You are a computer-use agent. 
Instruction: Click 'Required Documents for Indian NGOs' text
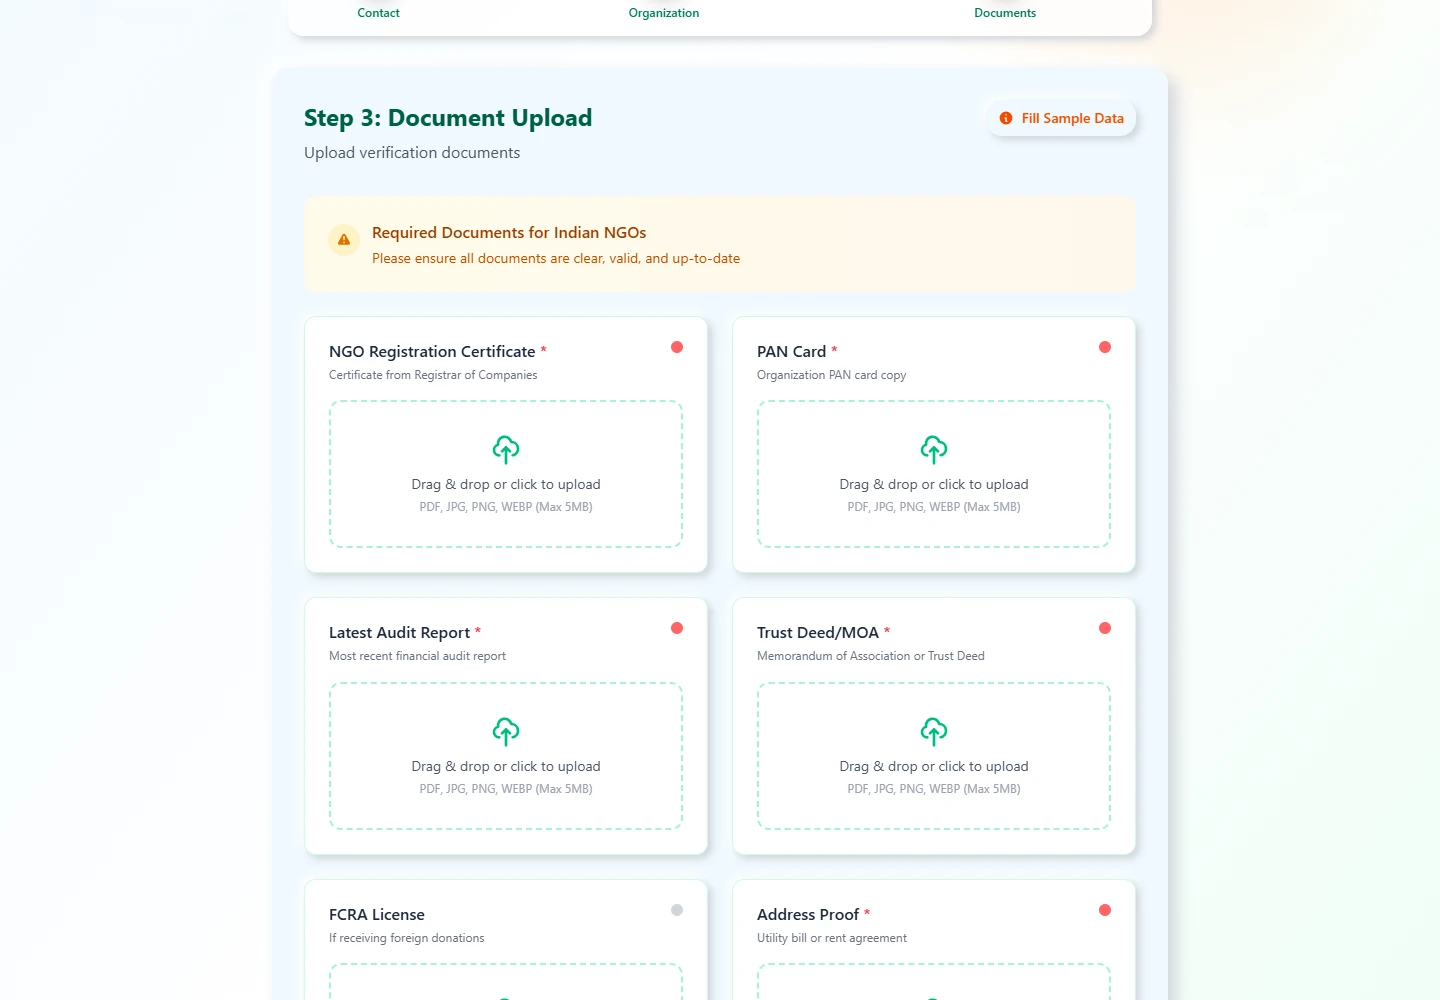pyautogui.click(x=509, y=233)
